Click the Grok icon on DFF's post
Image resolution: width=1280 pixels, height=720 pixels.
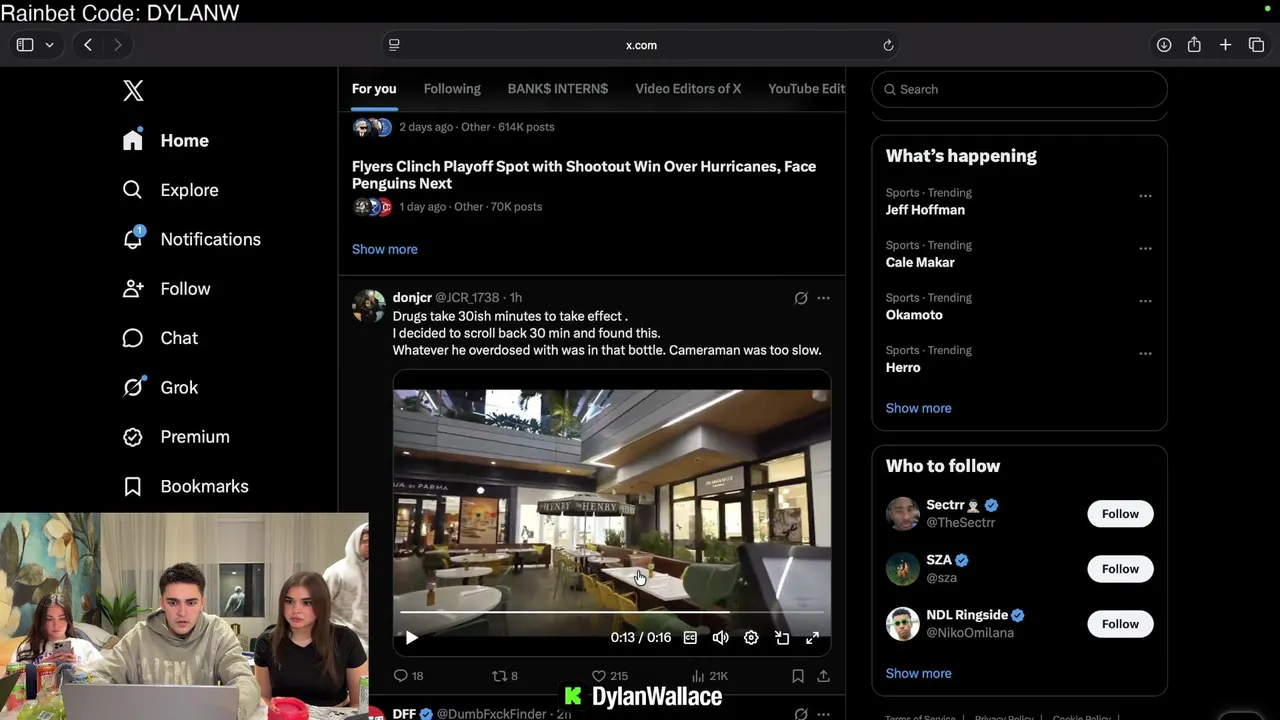coord(801,714)
